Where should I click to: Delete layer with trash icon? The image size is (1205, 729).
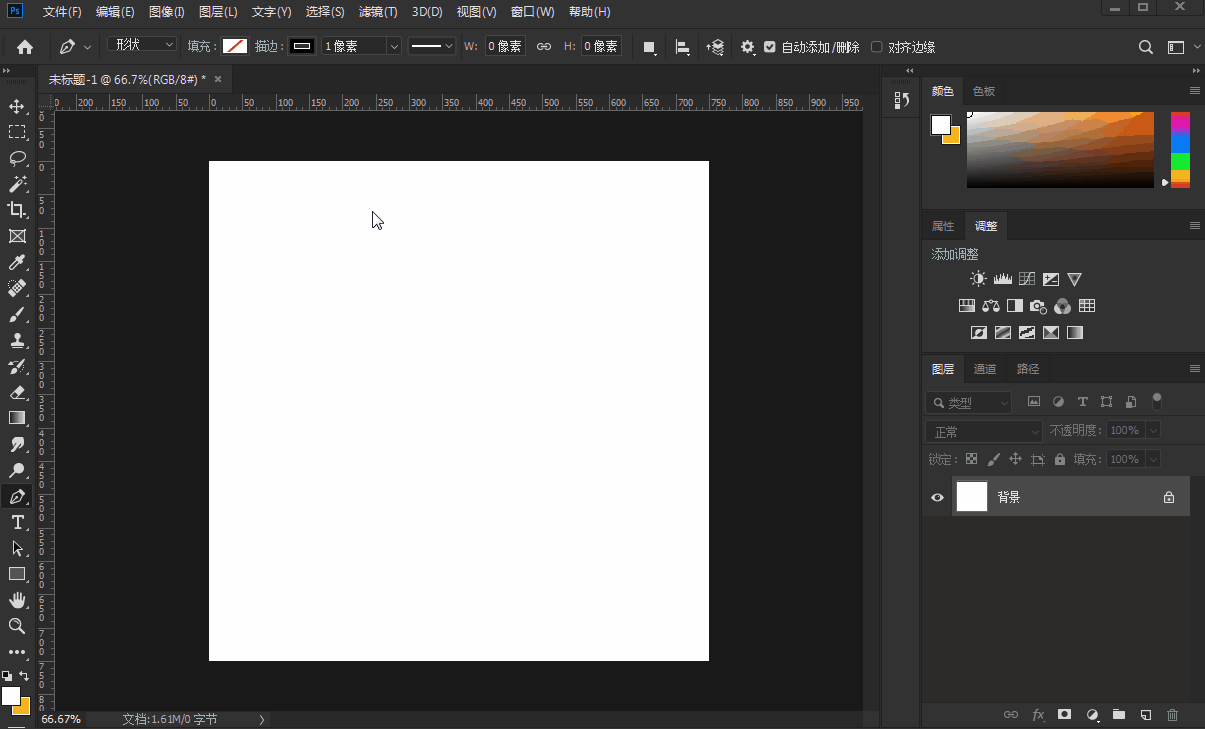pos(1173,715)
